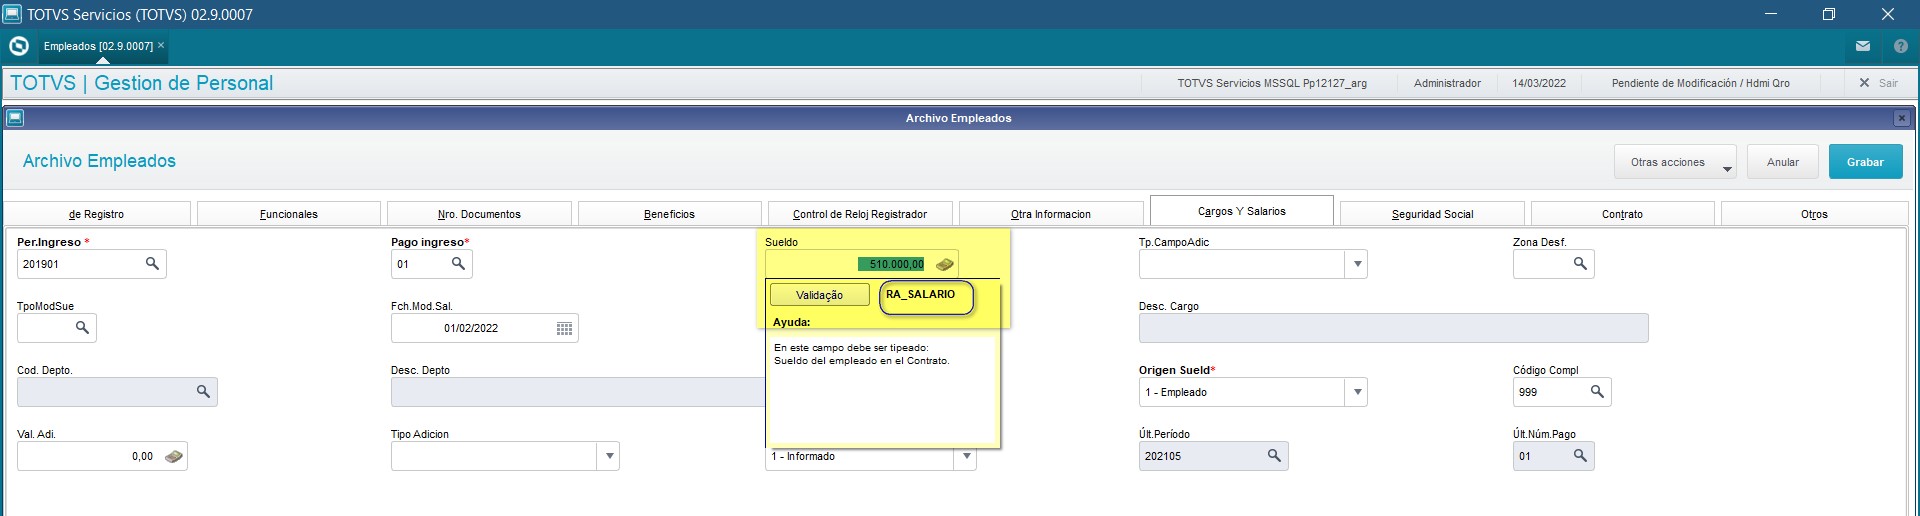1920x516 pixels.
Task: Click the Administrador user label
Action: point(1447,83)
